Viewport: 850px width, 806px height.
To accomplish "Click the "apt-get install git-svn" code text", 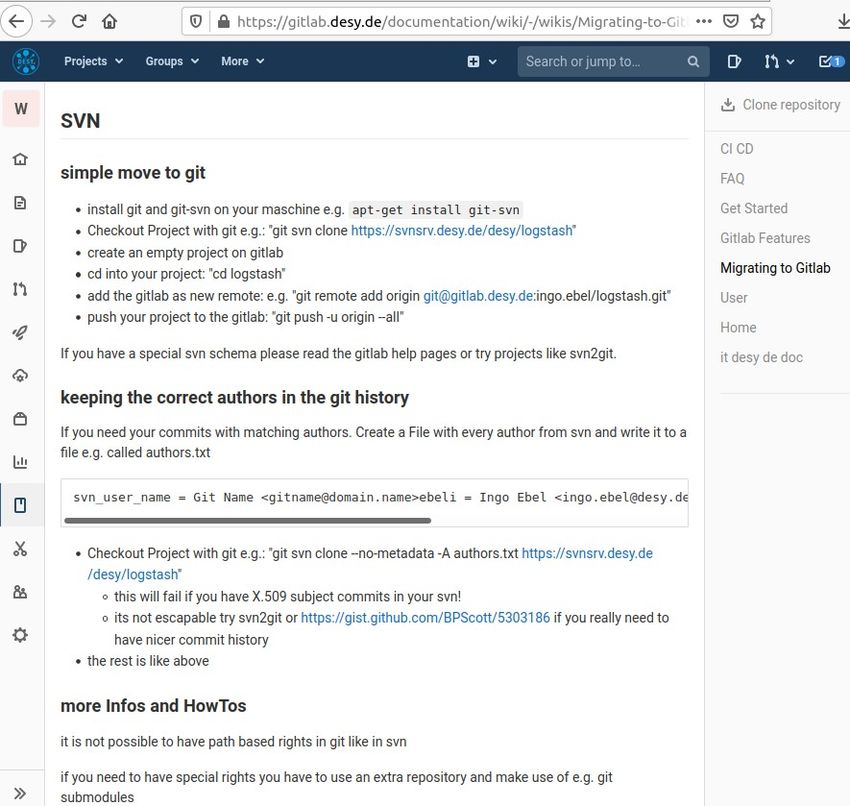I will click(x=436, y=210).
